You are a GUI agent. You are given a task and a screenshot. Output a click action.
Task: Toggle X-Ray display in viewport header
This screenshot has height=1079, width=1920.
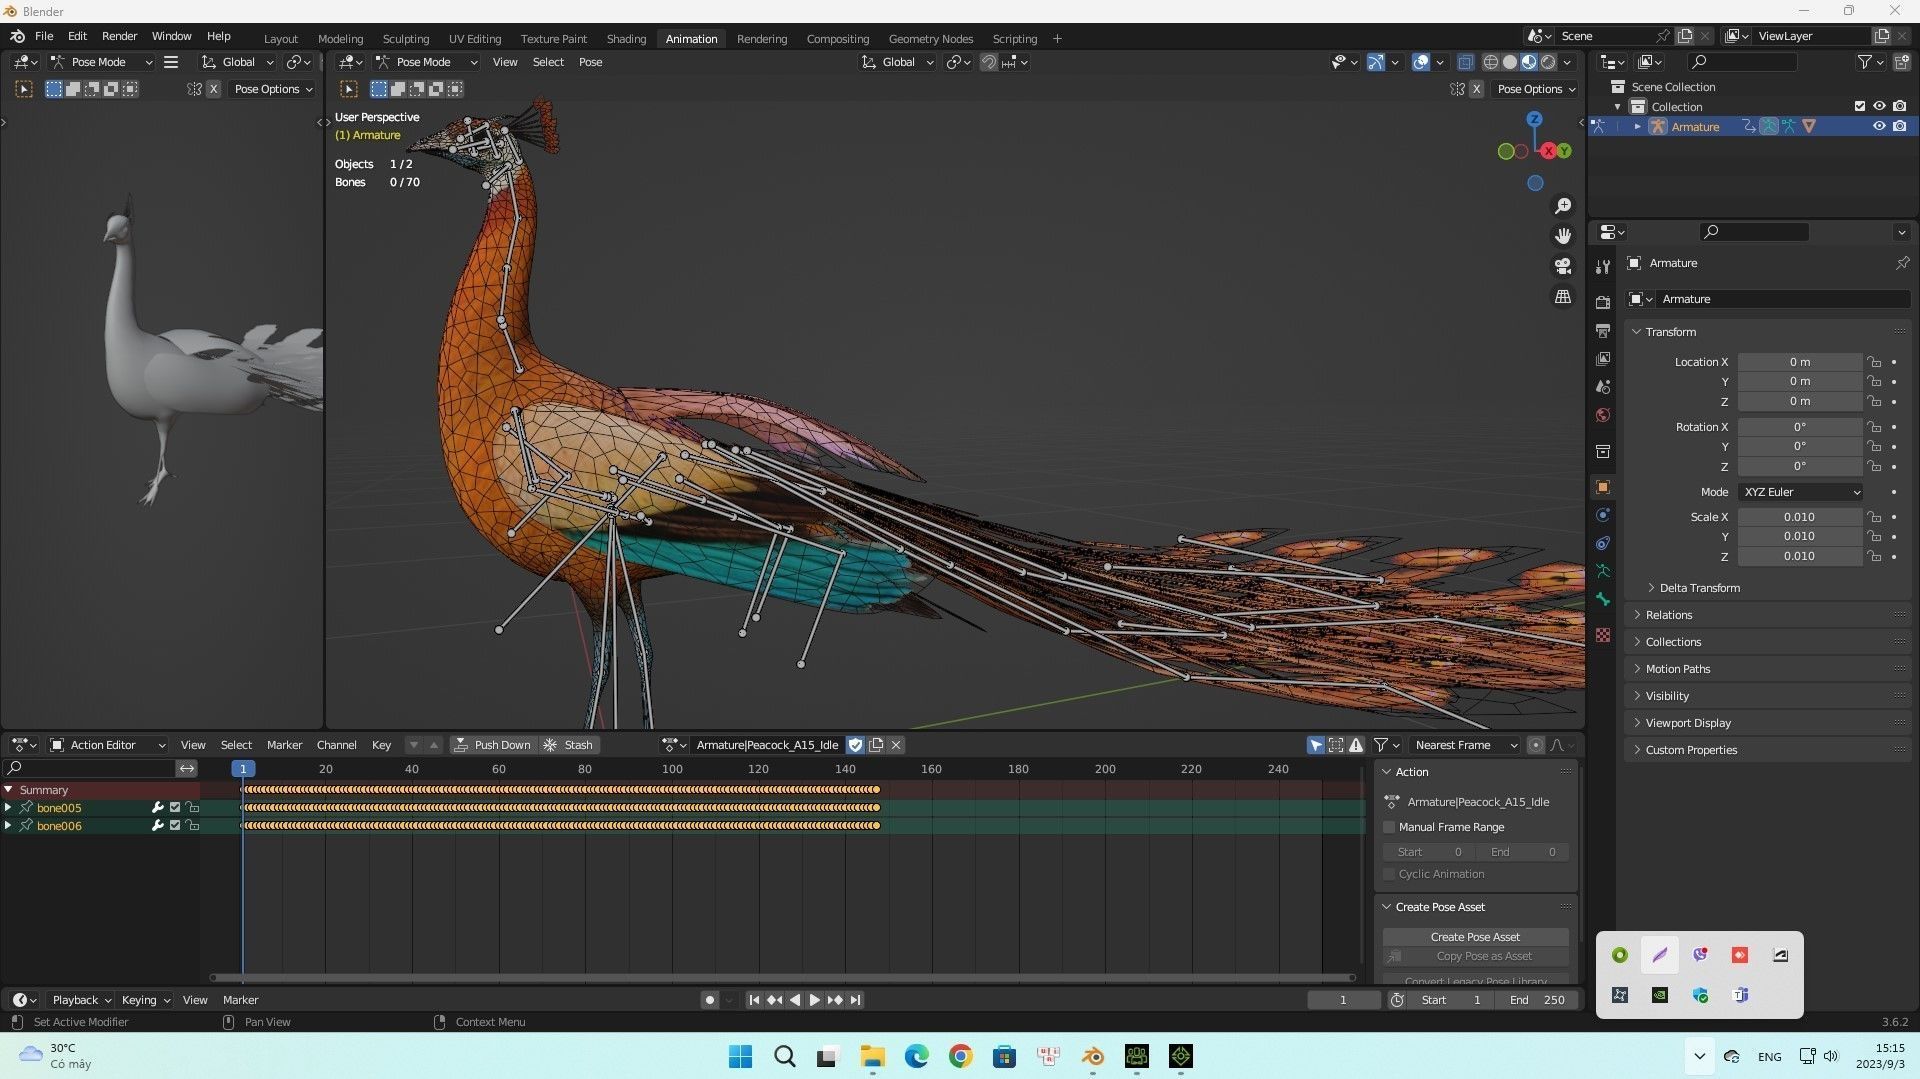pos(1465,62)
